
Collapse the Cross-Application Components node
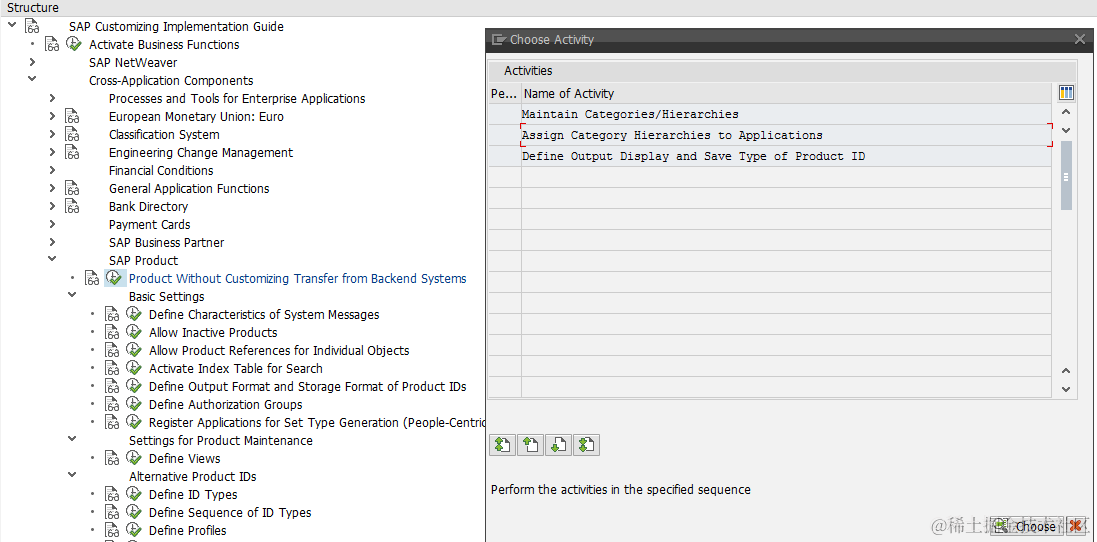coord(32,80)
